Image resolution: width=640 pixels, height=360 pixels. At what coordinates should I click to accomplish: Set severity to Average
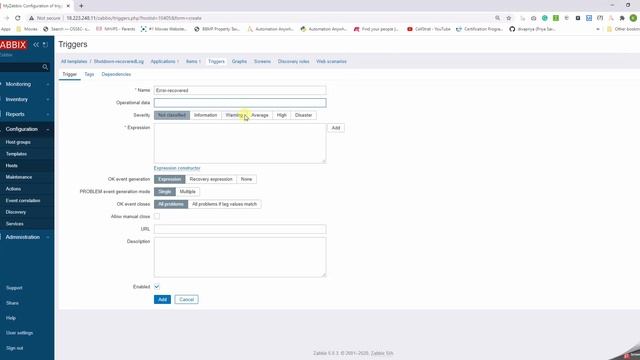tap(260, 115)
